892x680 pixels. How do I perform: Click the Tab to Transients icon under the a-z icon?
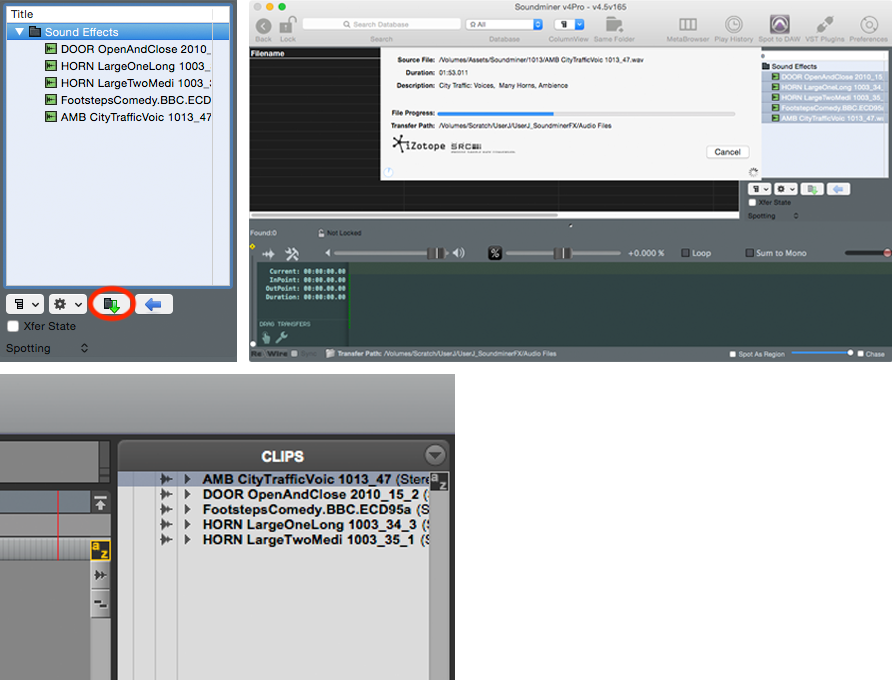(100, 575)
